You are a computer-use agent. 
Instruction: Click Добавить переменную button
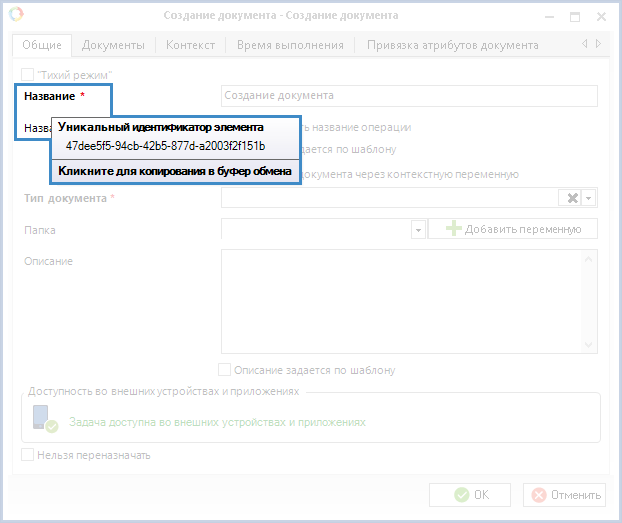point(513,229)
